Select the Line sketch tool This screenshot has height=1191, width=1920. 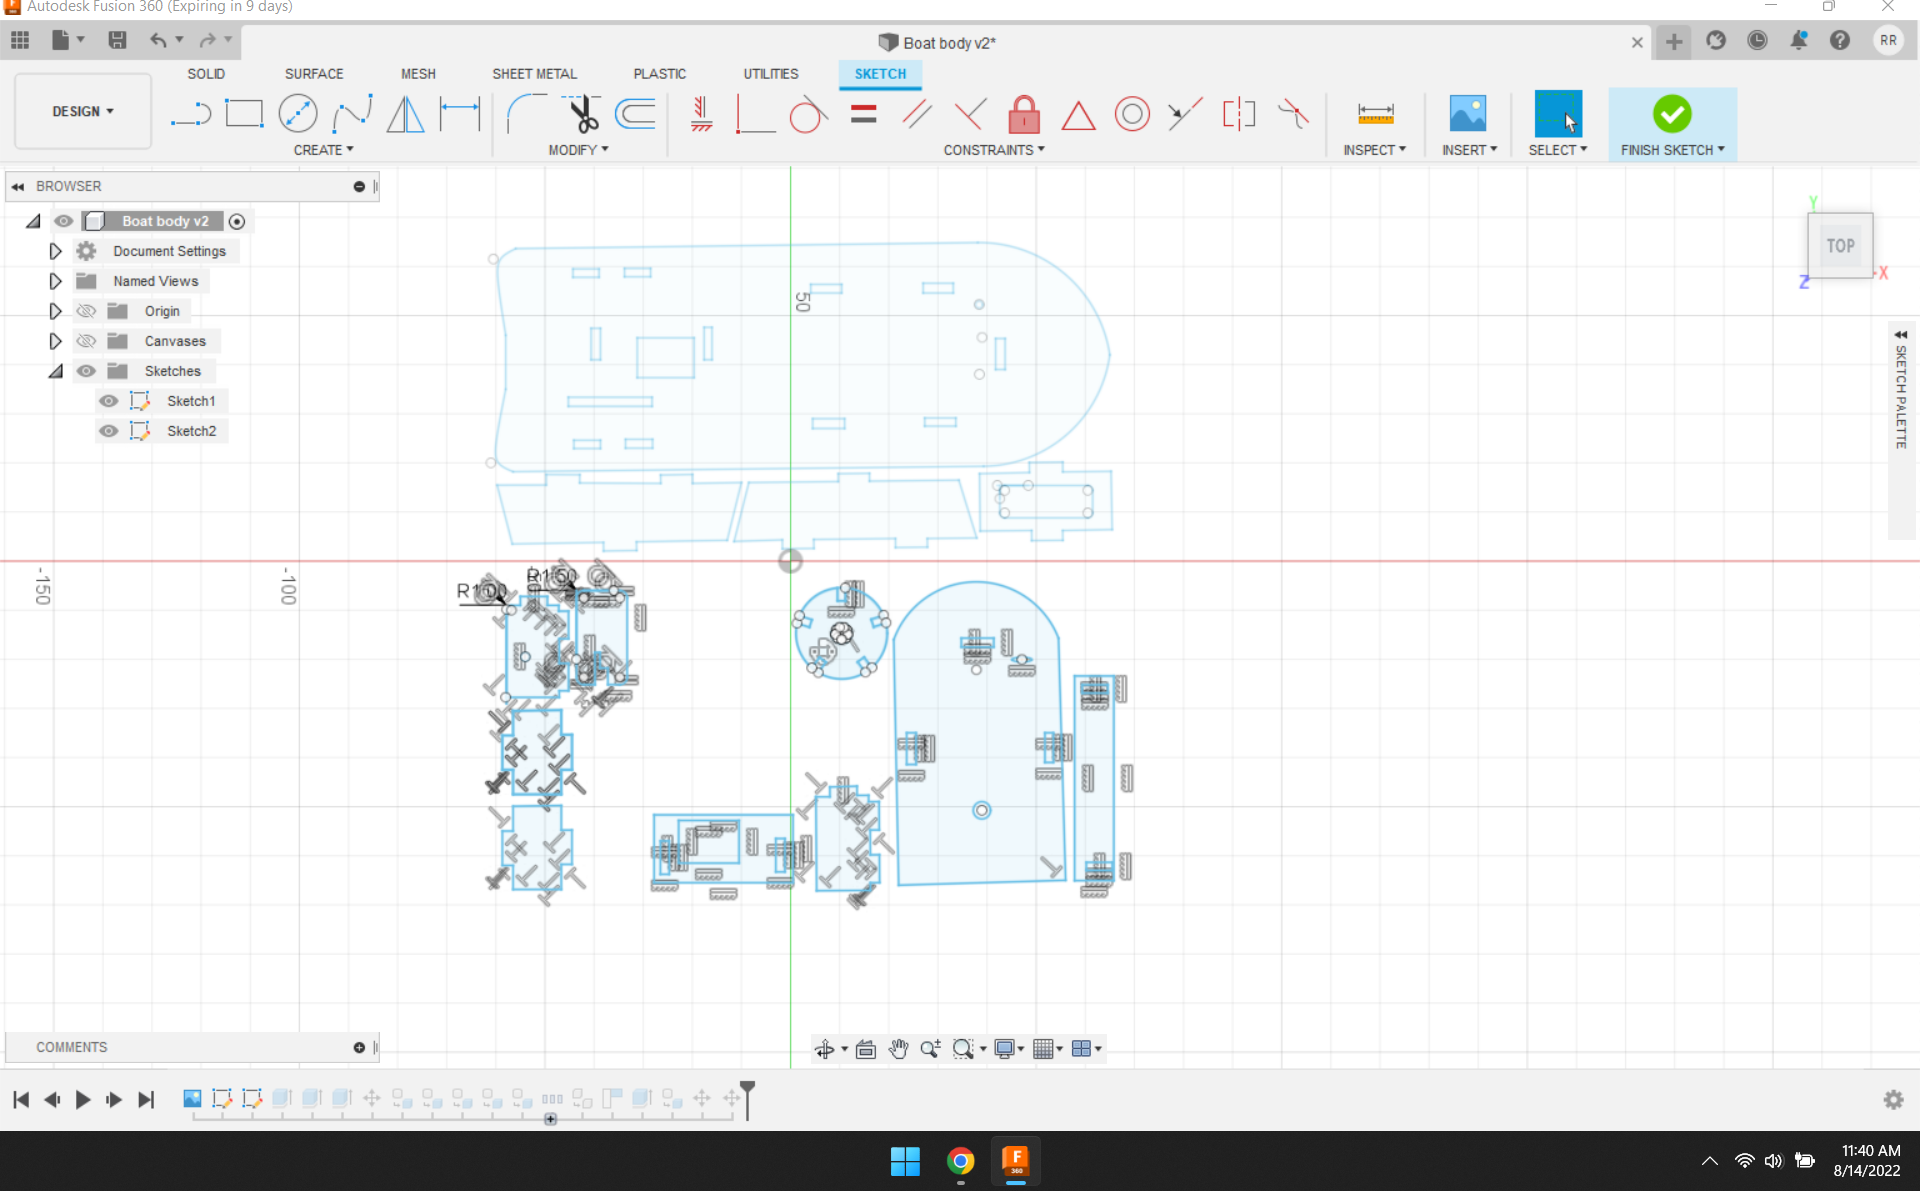tap(190, 114)
